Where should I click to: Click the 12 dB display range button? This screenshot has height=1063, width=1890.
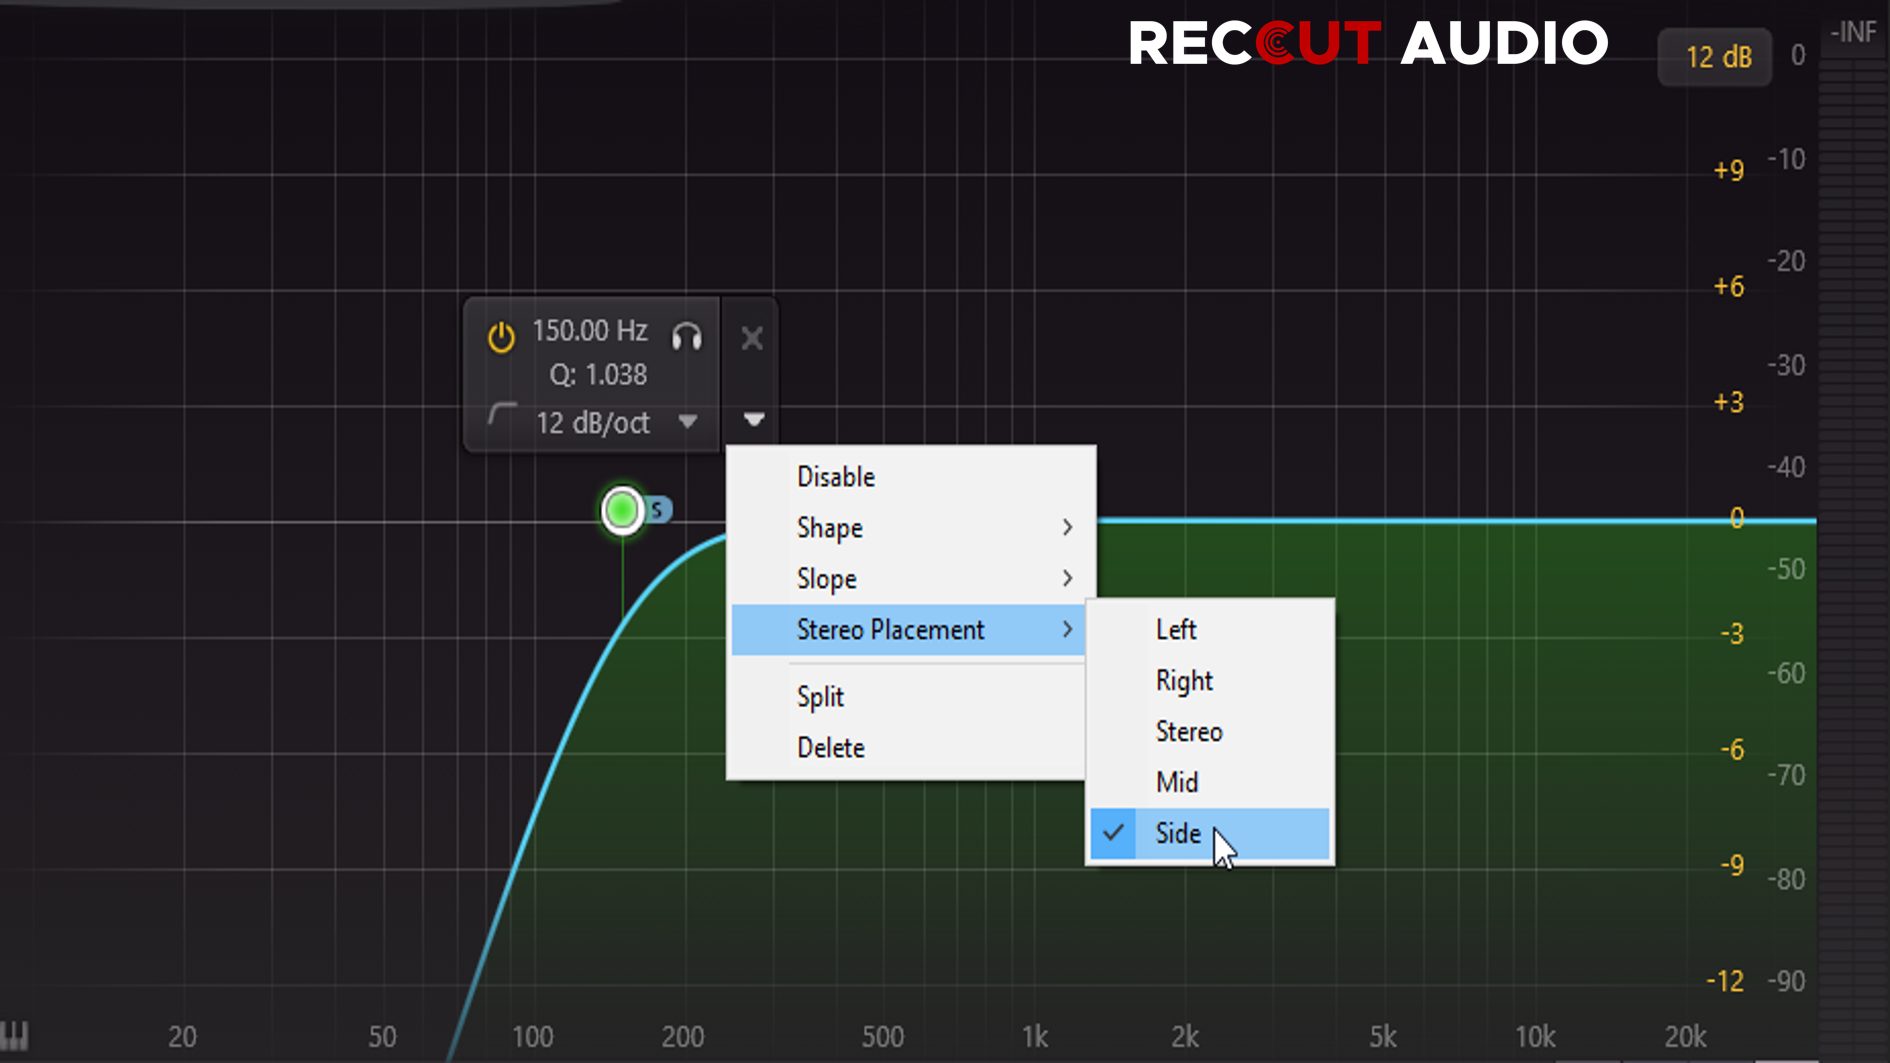coord(1716,57)
